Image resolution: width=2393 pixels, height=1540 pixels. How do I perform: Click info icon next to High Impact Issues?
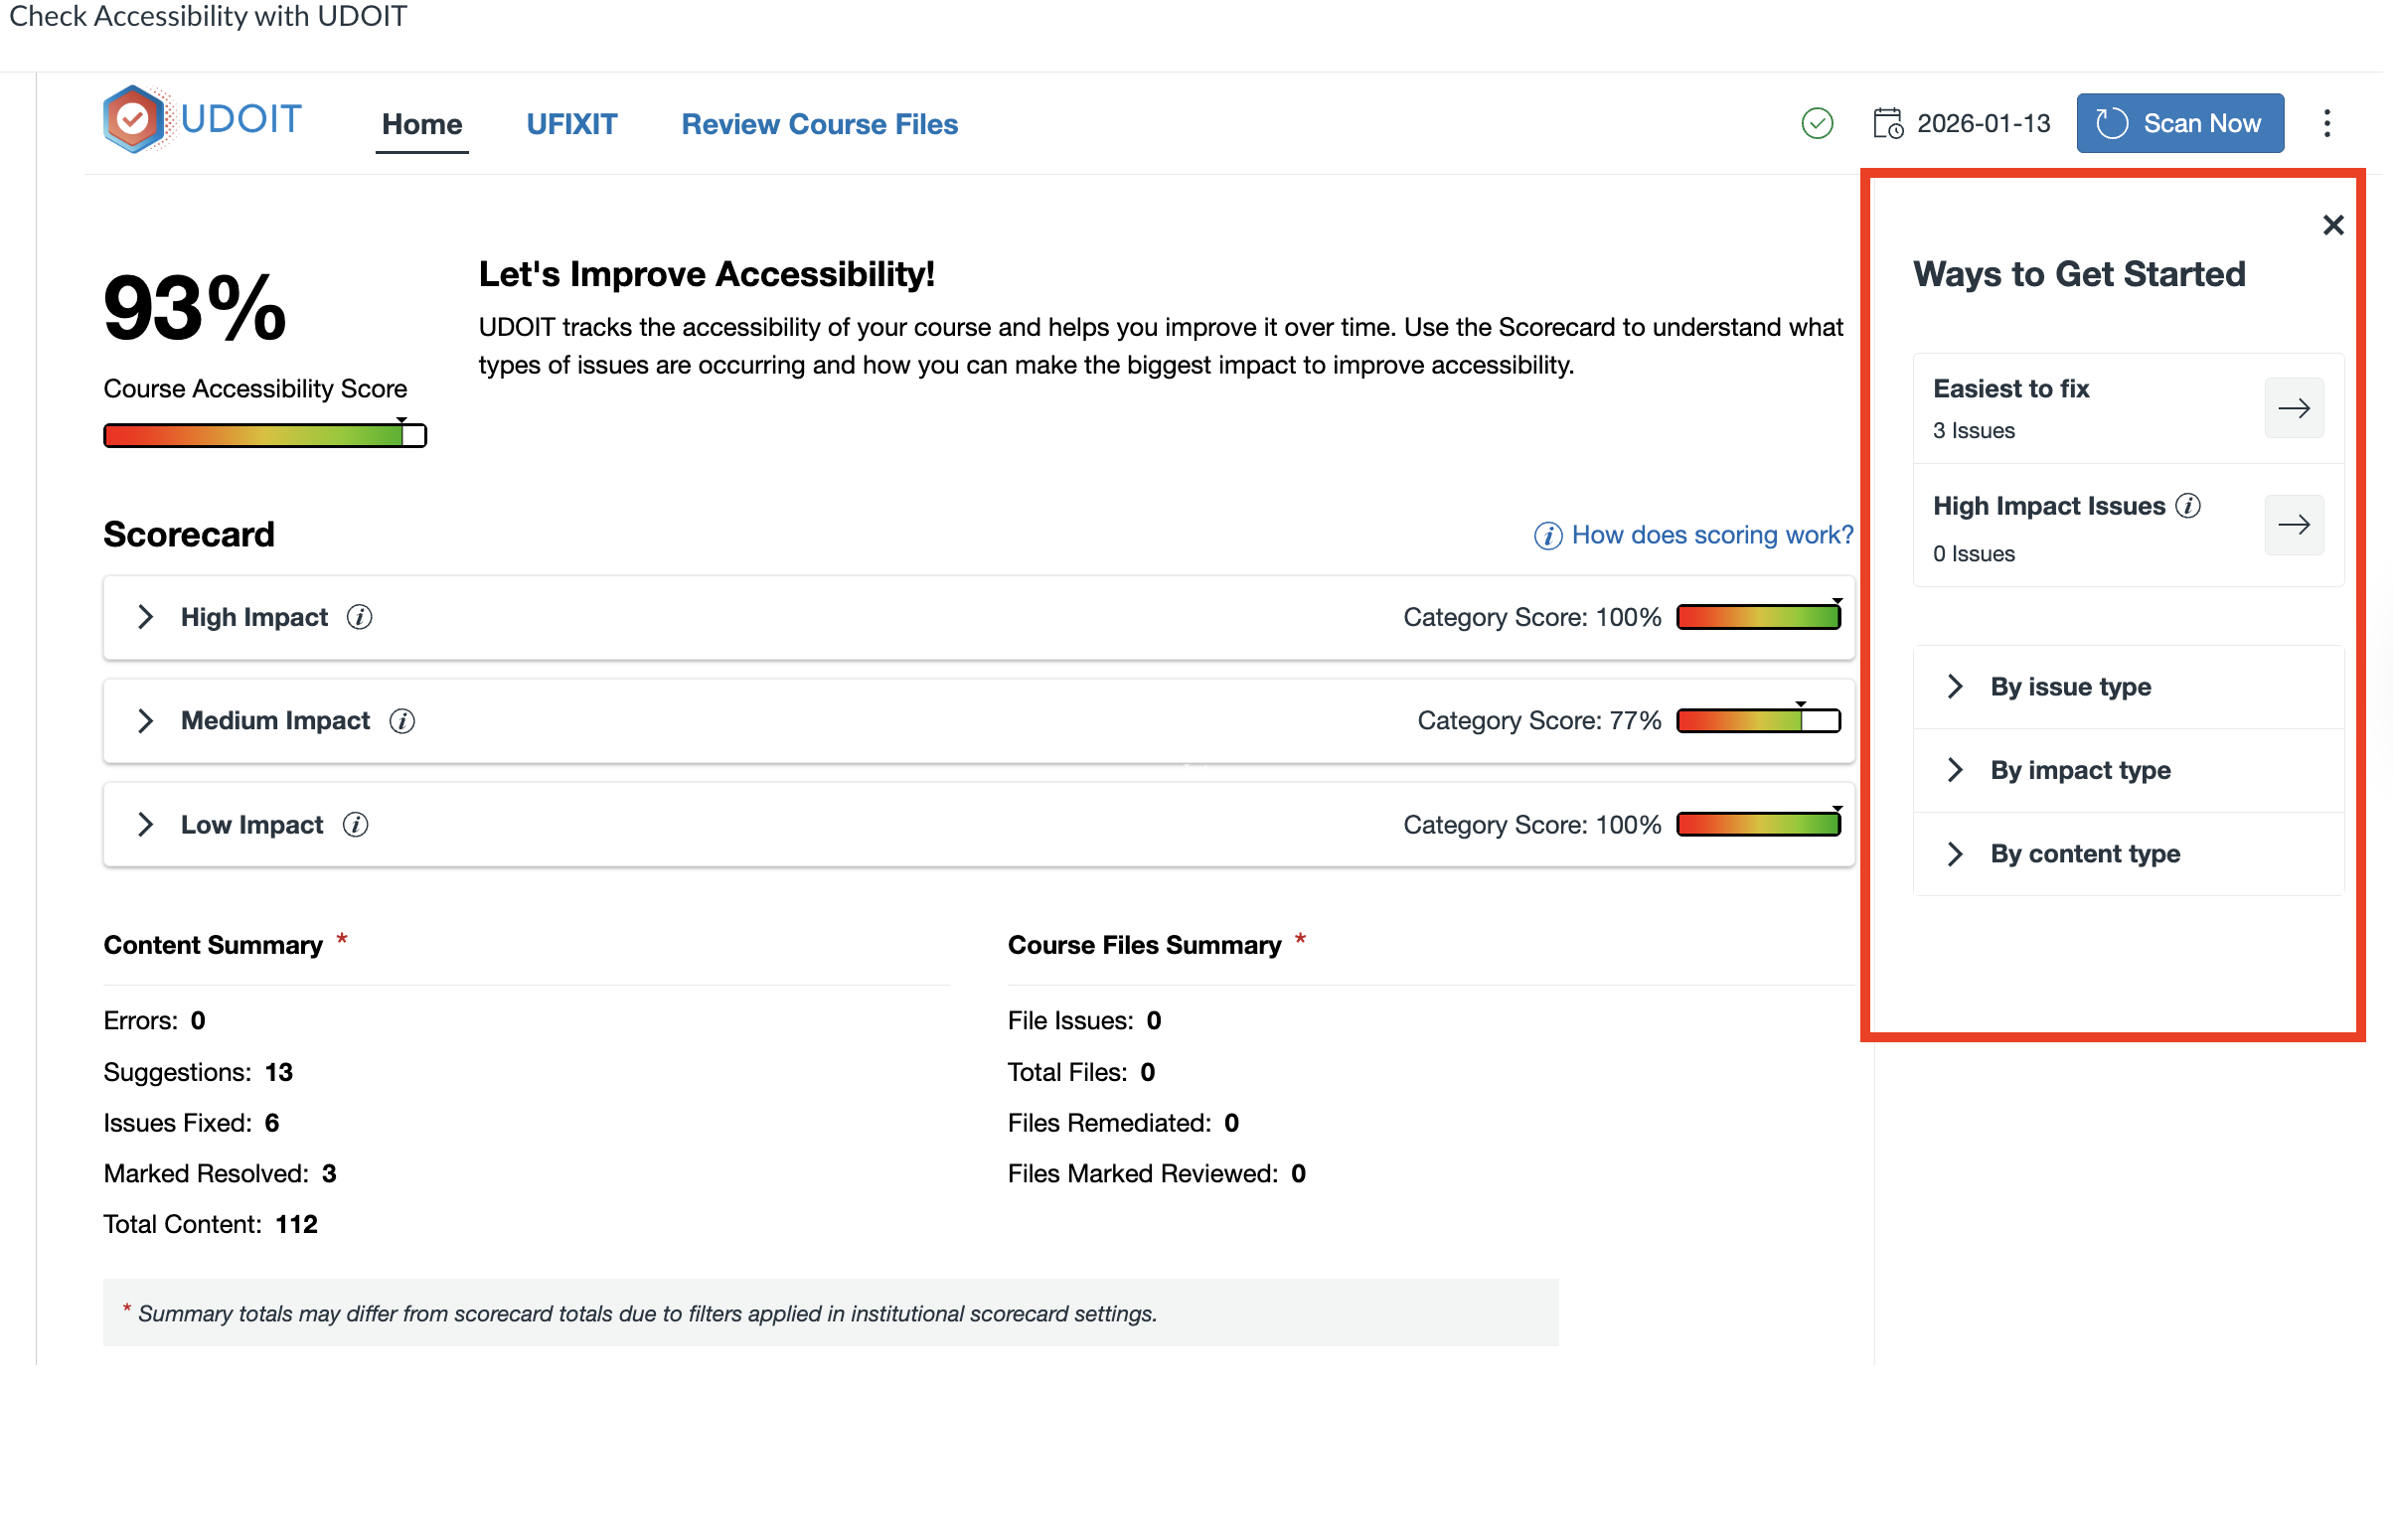coord(2187,506)
